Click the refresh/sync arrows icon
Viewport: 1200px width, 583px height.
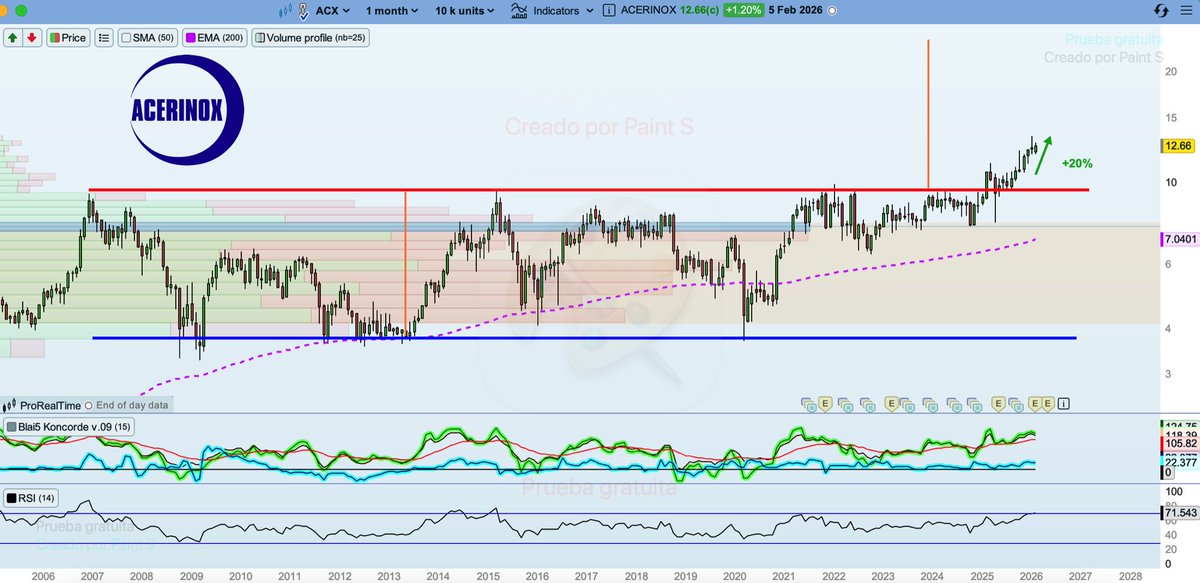pos(1161,11)
